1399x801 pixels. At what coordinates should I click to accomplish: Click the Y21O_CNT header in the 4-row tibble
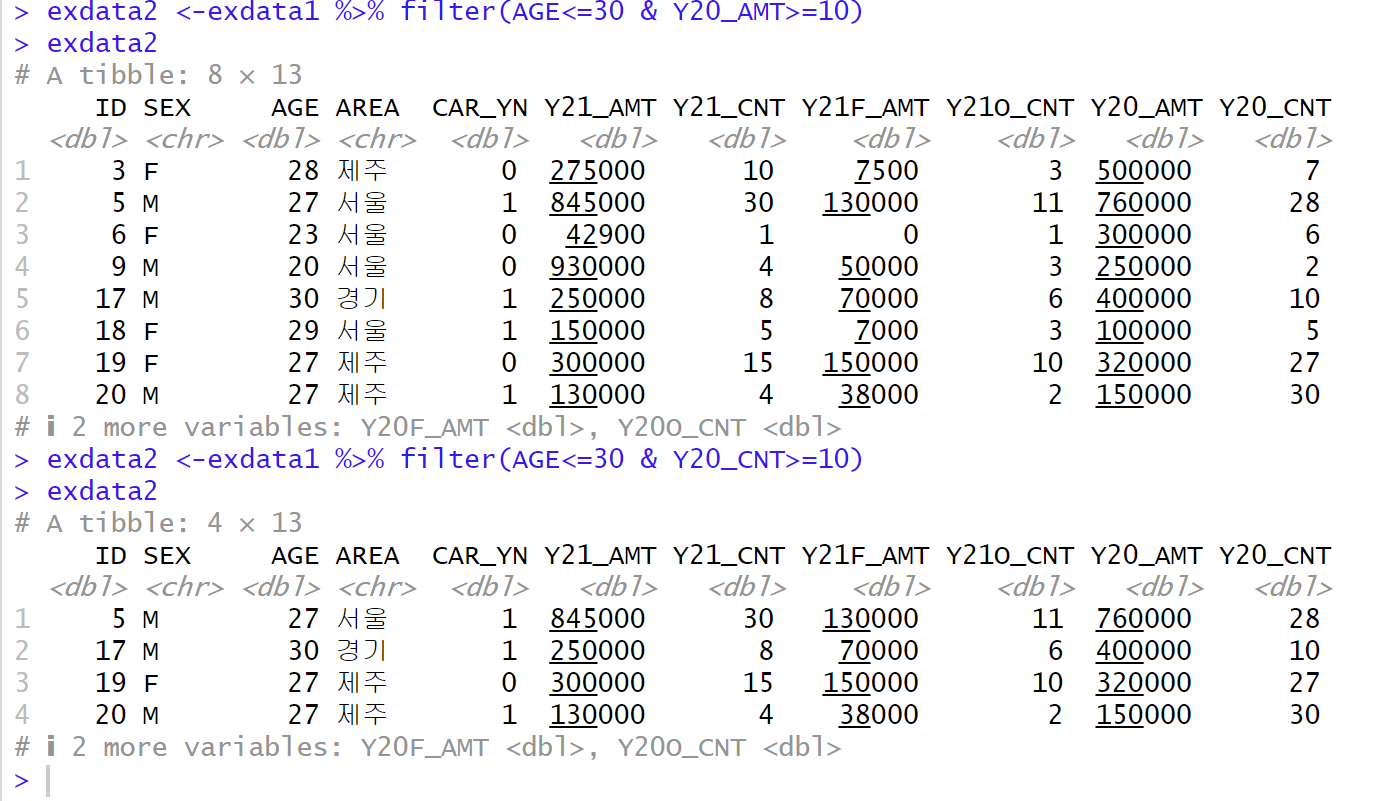point(1010,556)
